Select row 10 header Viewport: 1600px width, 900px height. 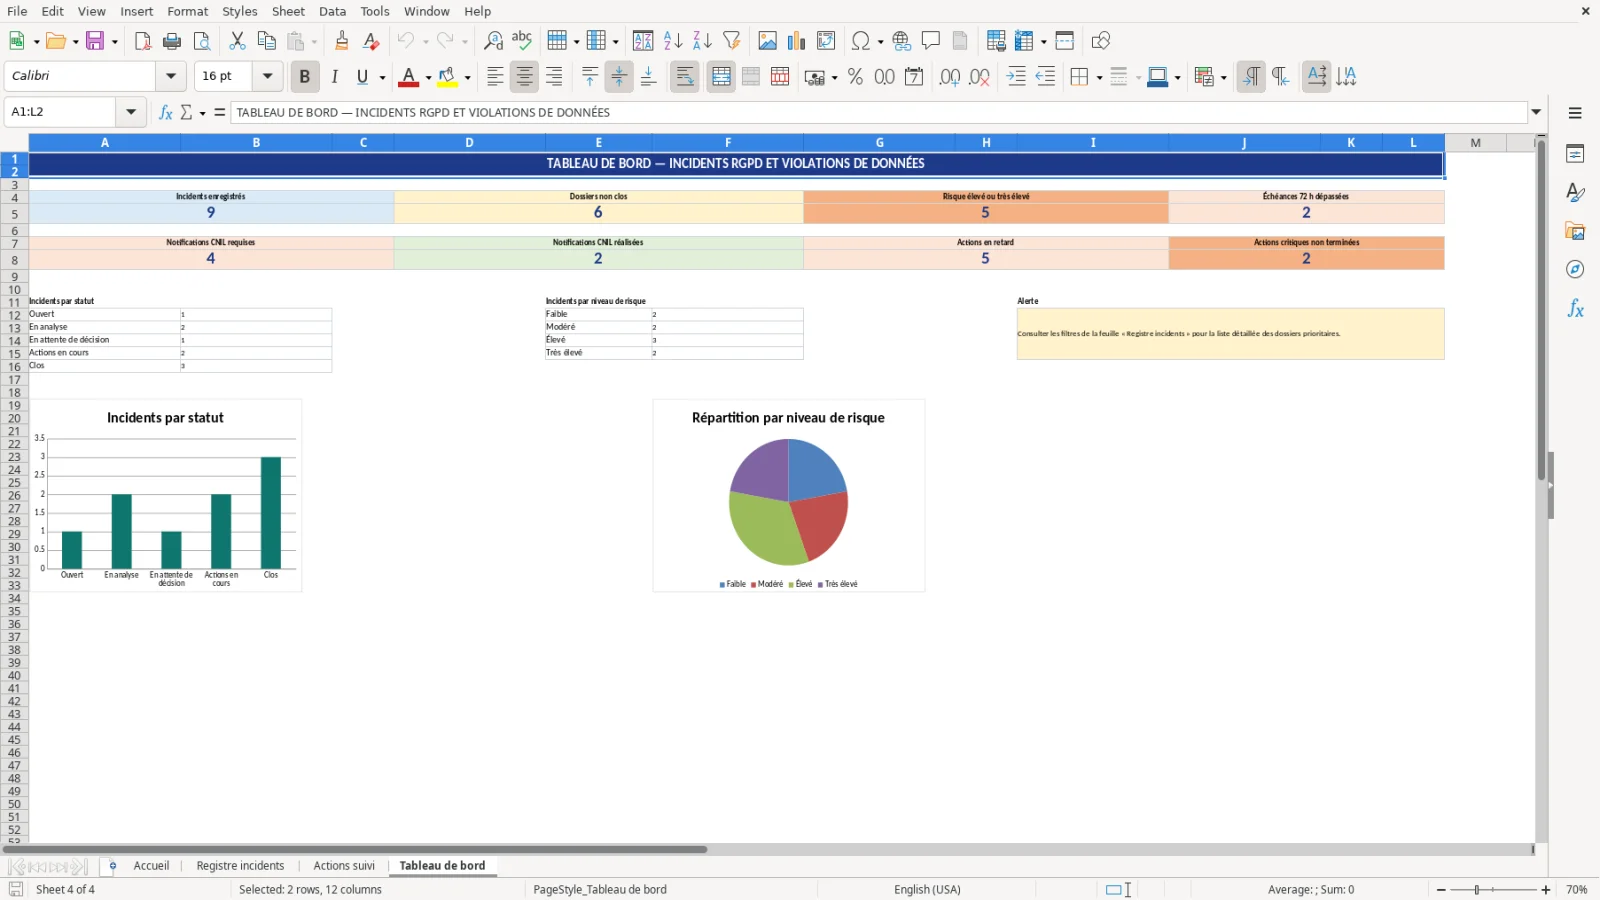coord(14,290)
